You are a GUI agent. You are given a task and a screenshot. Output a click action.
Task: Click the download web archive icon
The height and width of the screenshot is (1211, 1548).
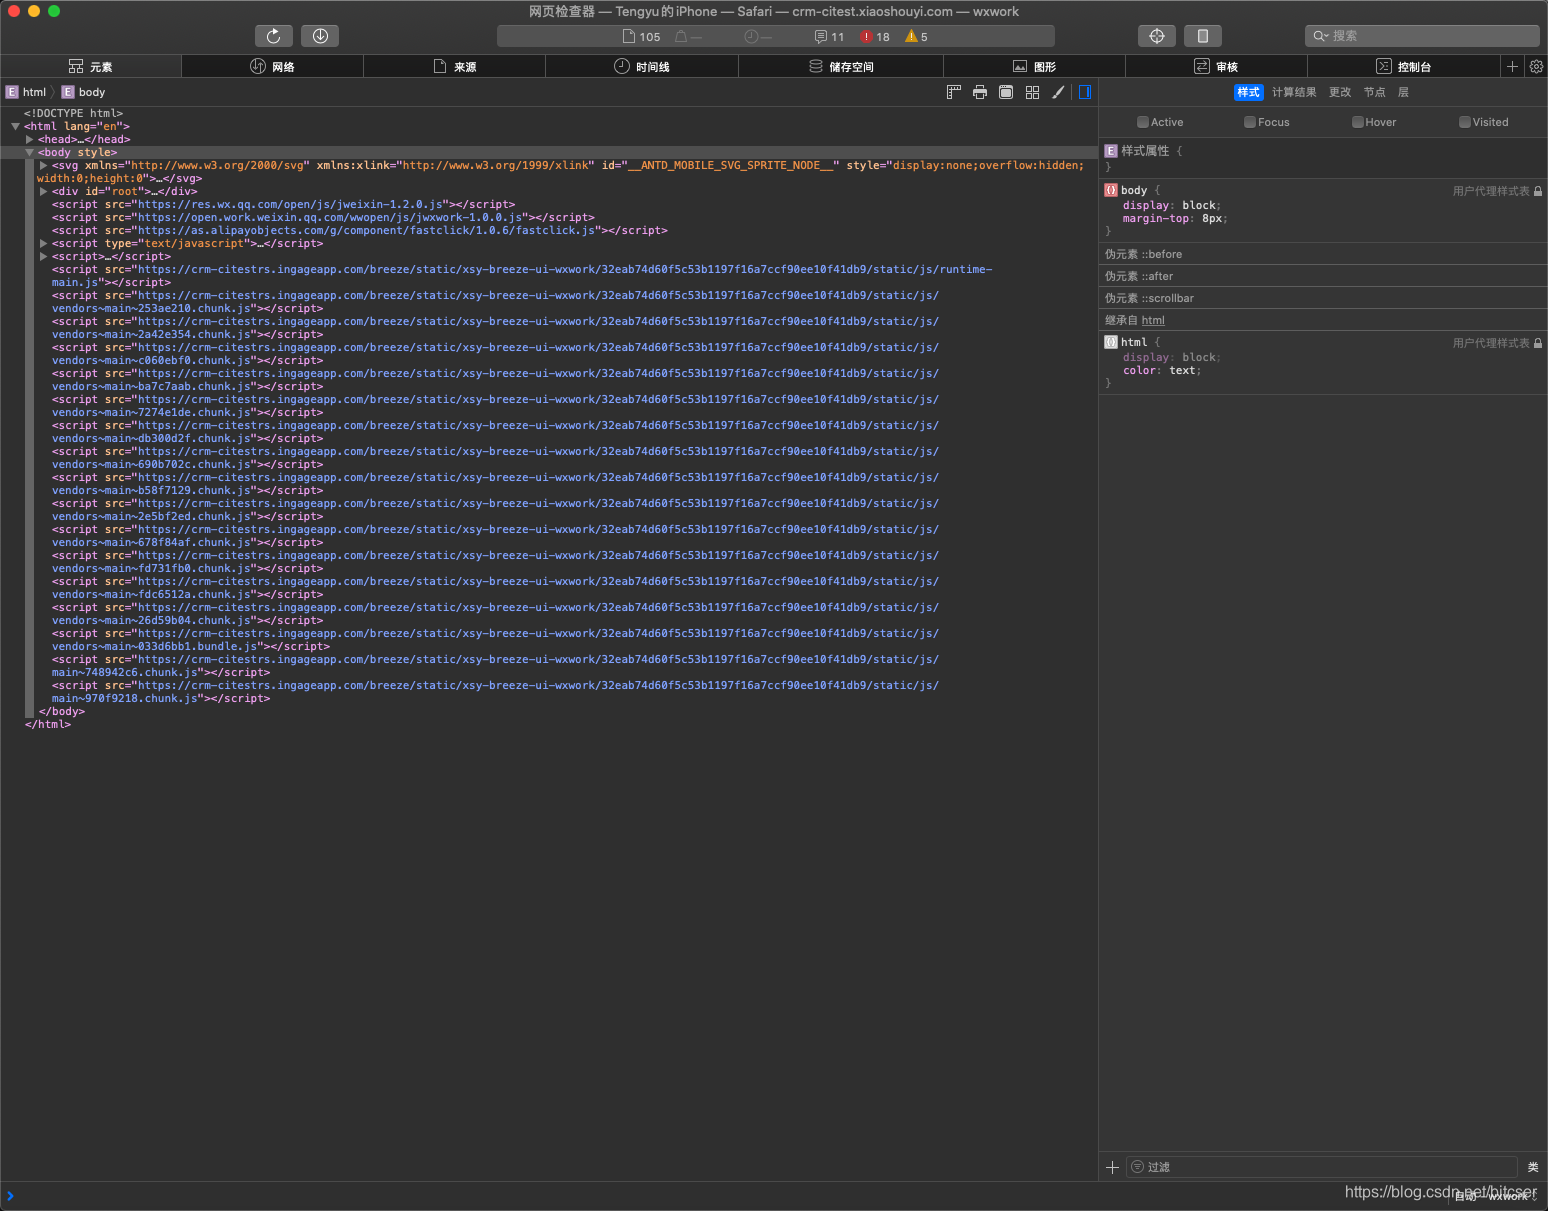[320, 36]
